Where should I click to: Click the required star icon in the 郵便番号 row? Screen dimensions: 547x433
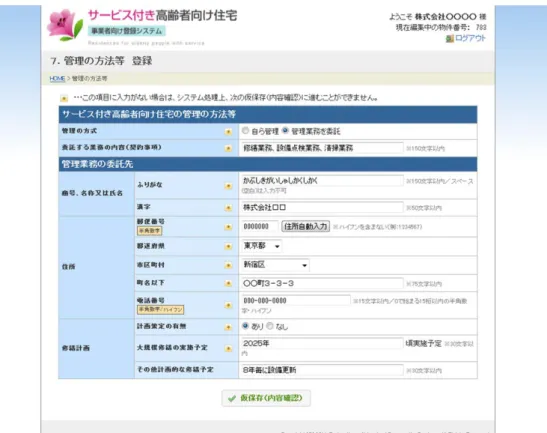pos(228,227)
